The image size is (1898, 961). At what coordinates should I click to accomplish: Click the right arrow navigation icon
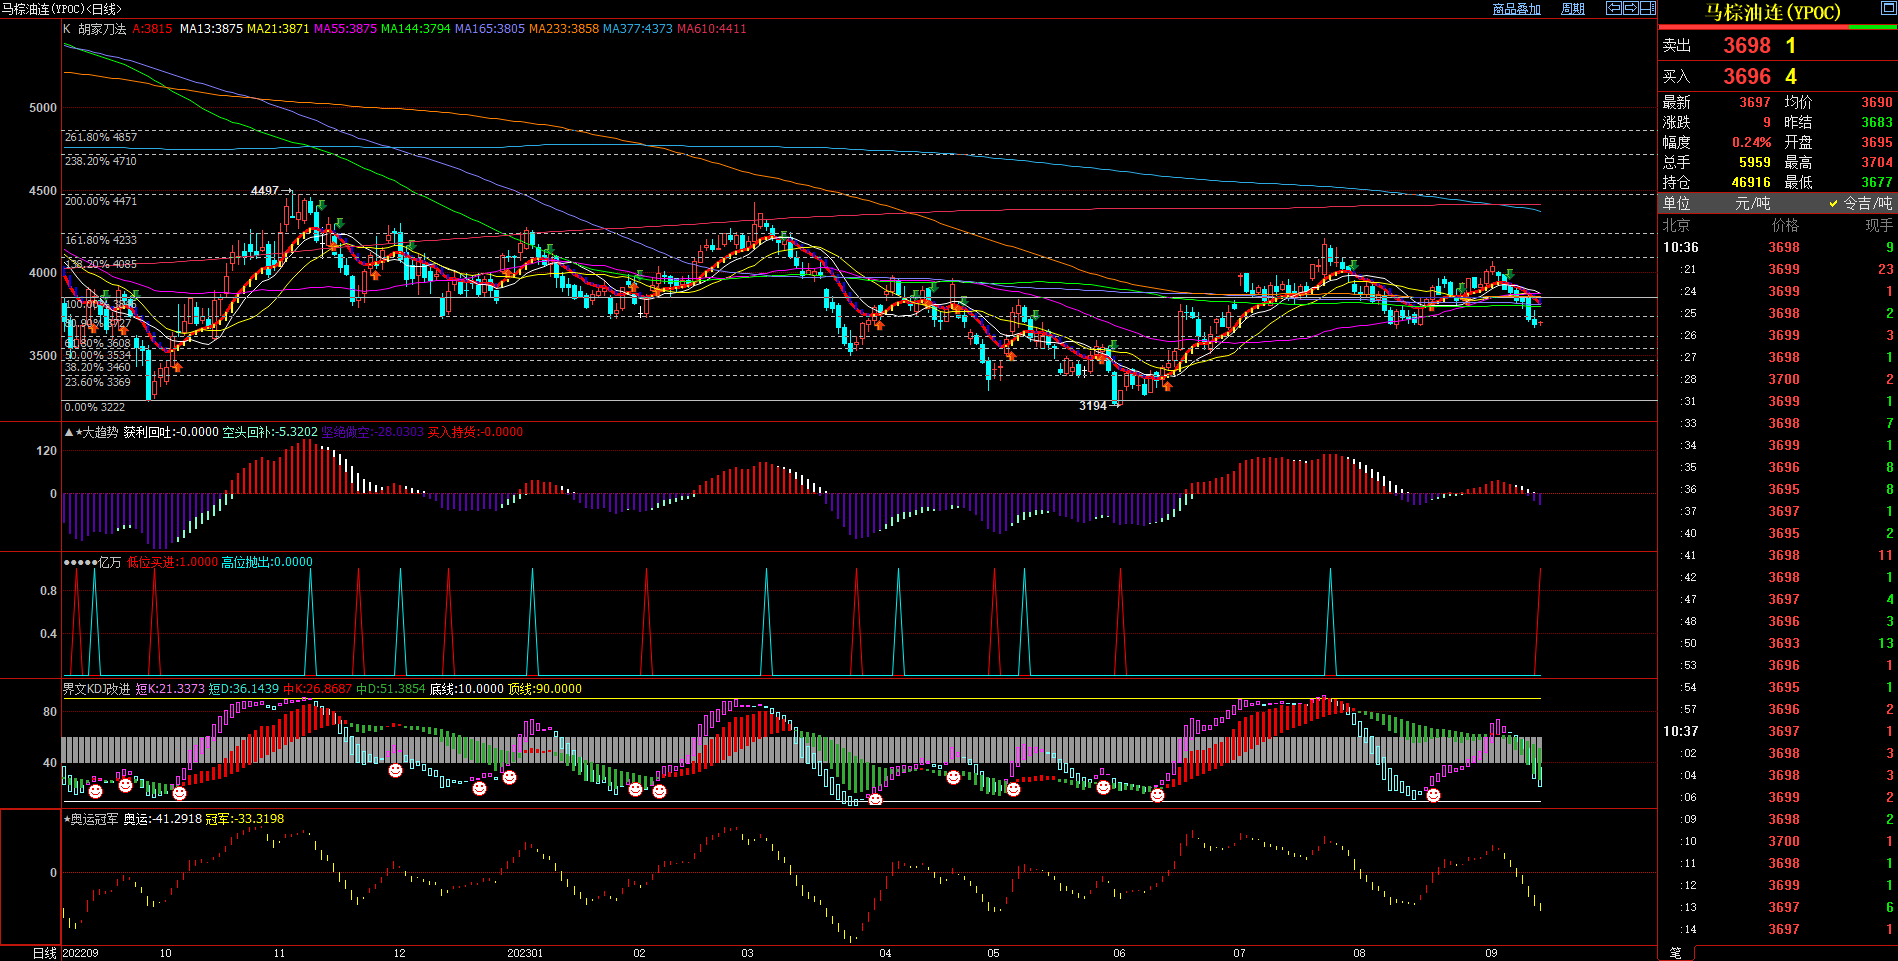click(x=1631, y=8)
